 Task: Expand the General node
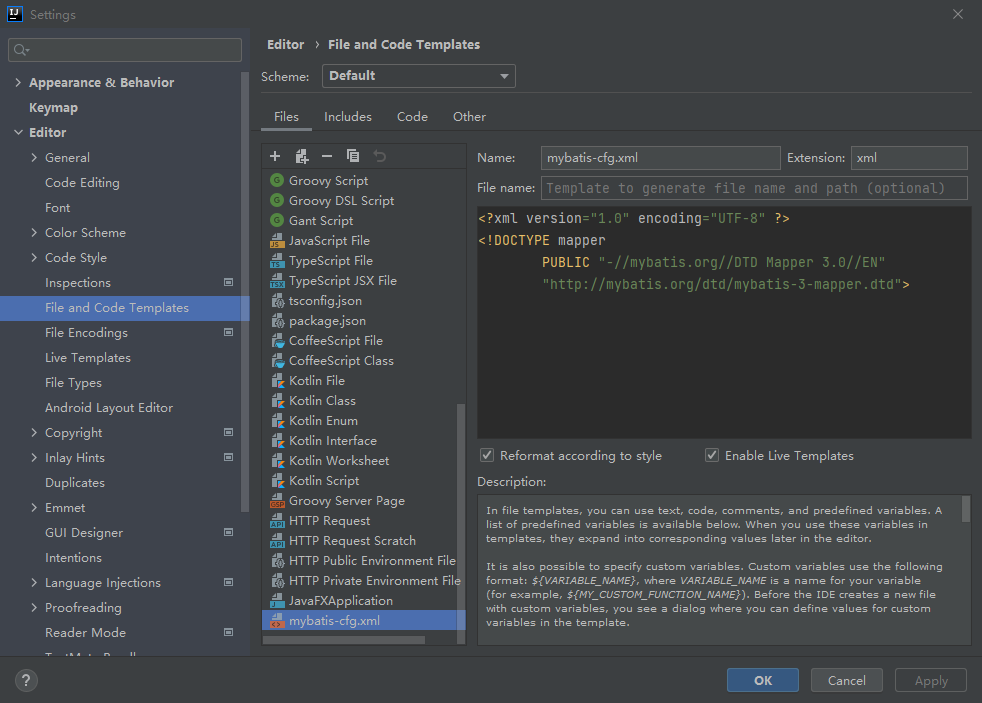[x=34, y=157]
